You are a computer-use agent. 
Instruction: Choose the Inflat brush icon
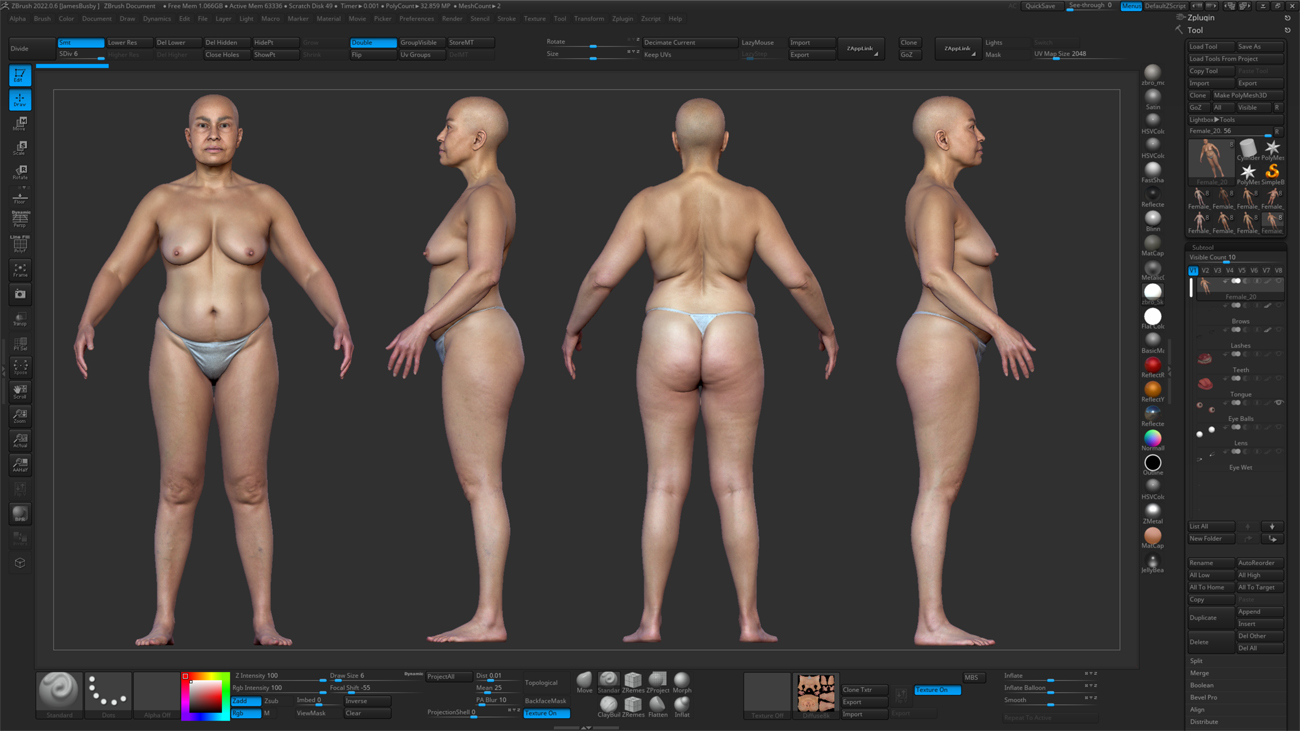tap(681, 707)
